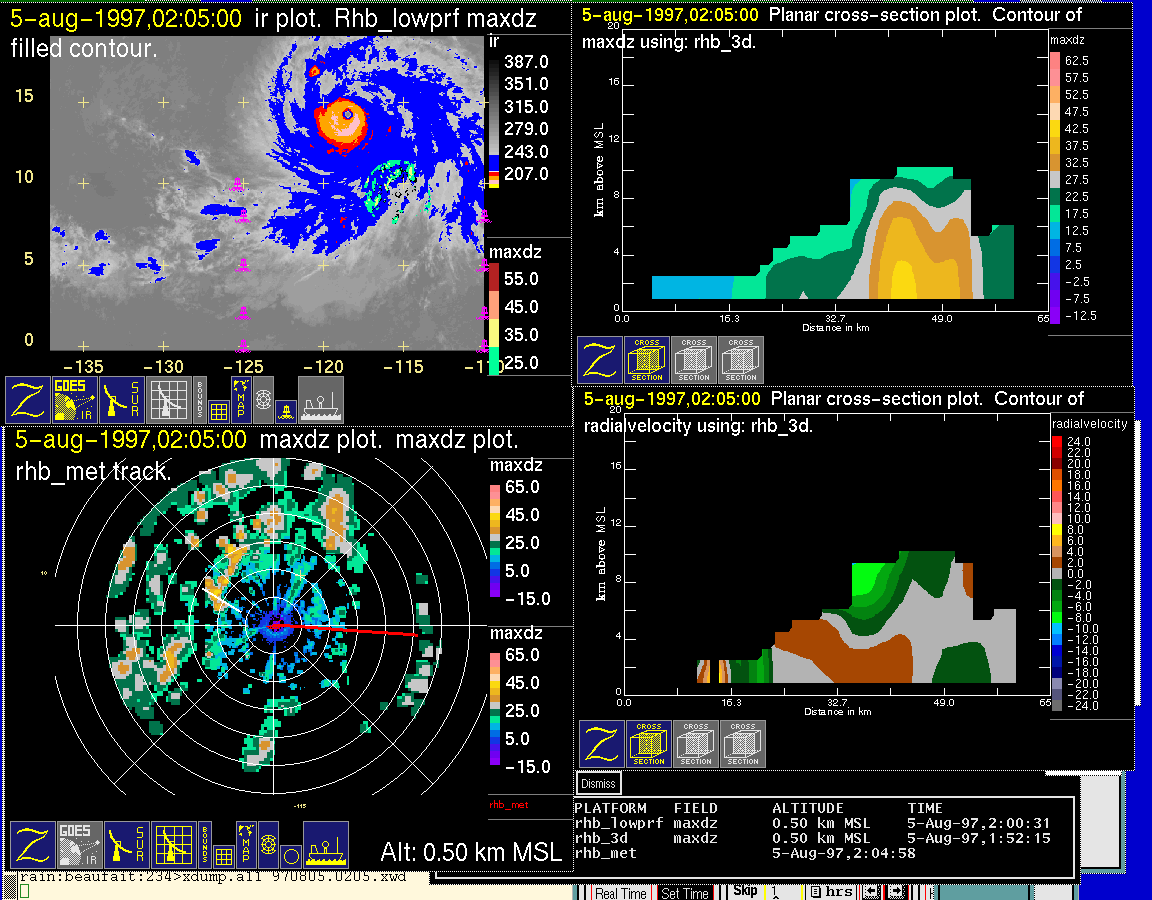Click the Z icon in the IR plot window
The height and width of the screenshot is (900, 1152).
click(x=28, y=400)
